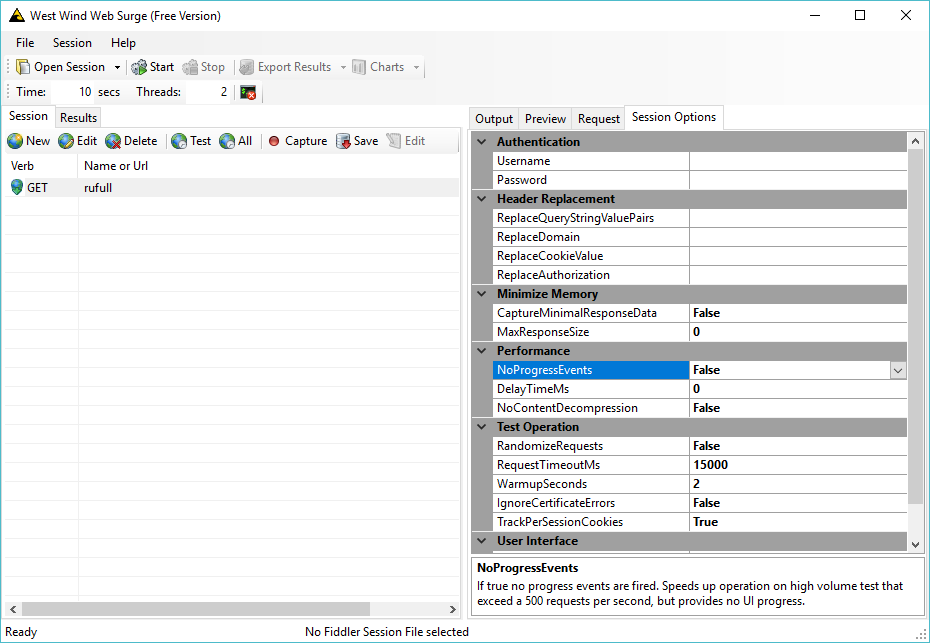The height and width of the screenshot is (643, 930).
Task: Click the Verb column header
Action: click(x=41, y=166)
